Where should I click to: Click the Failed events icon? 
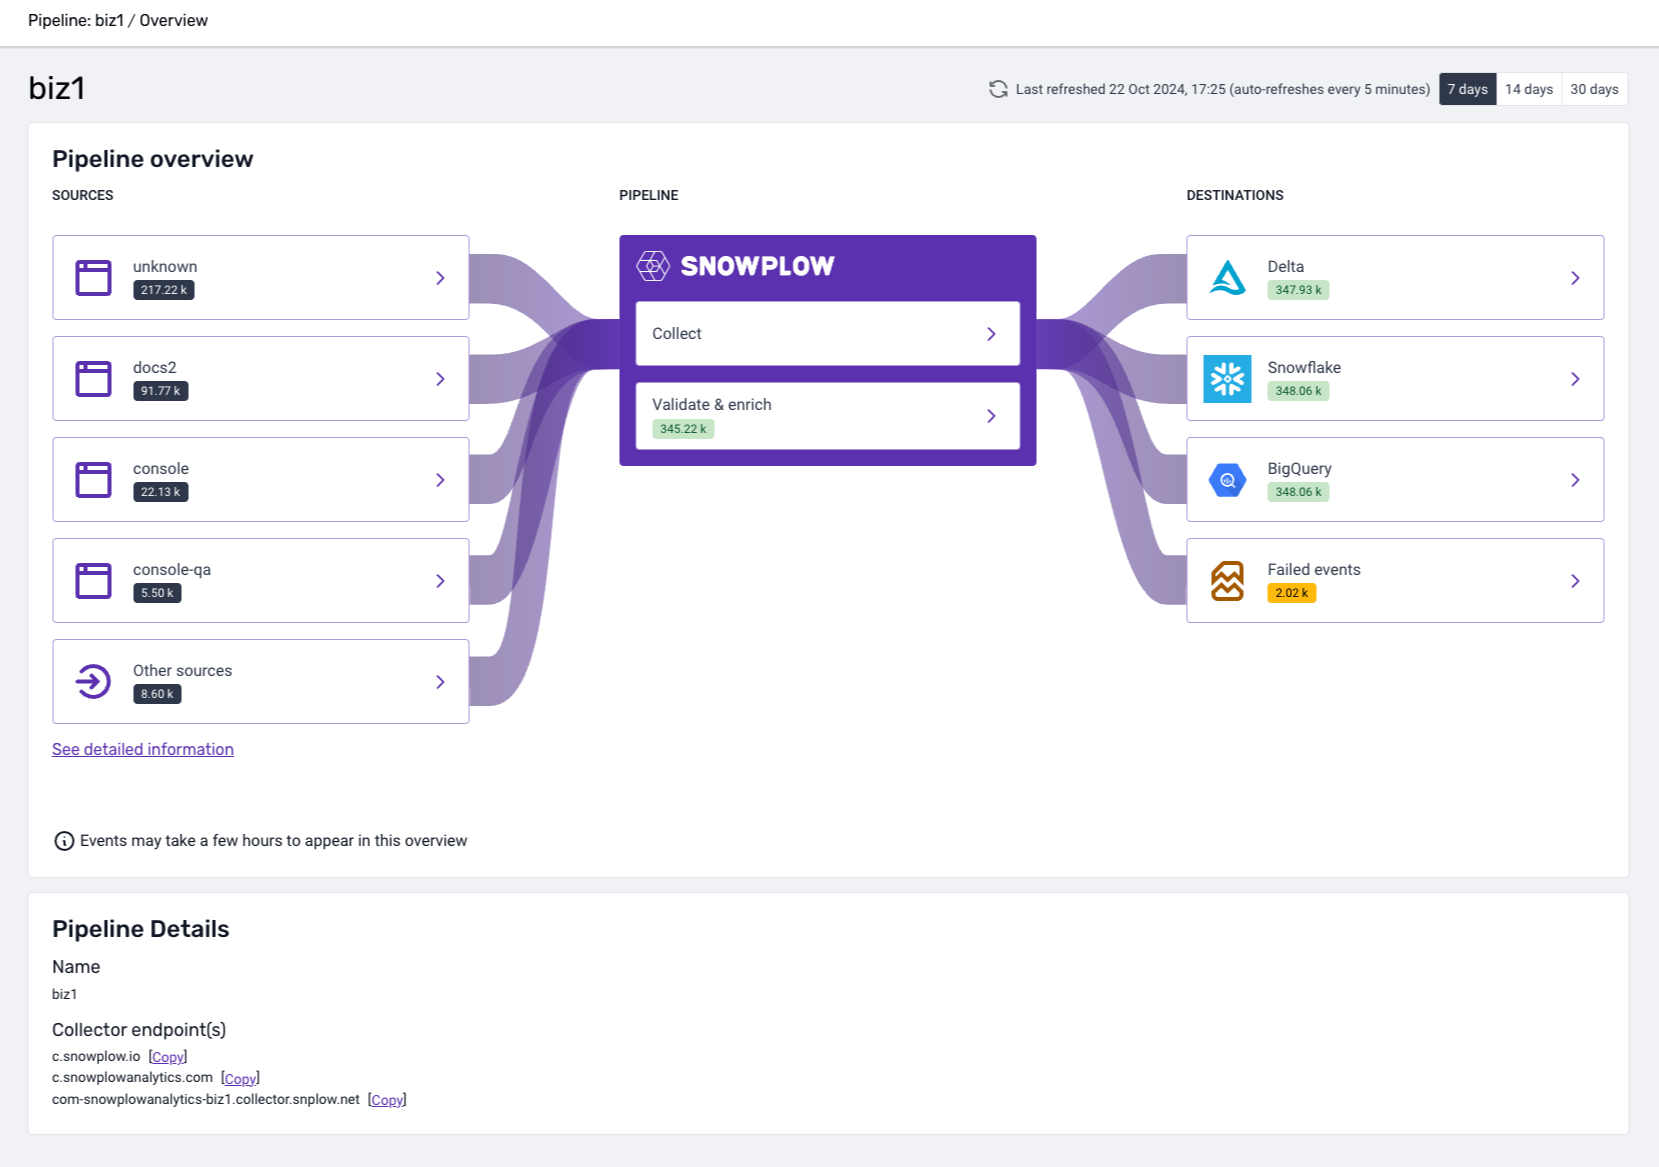point(1228,581)
